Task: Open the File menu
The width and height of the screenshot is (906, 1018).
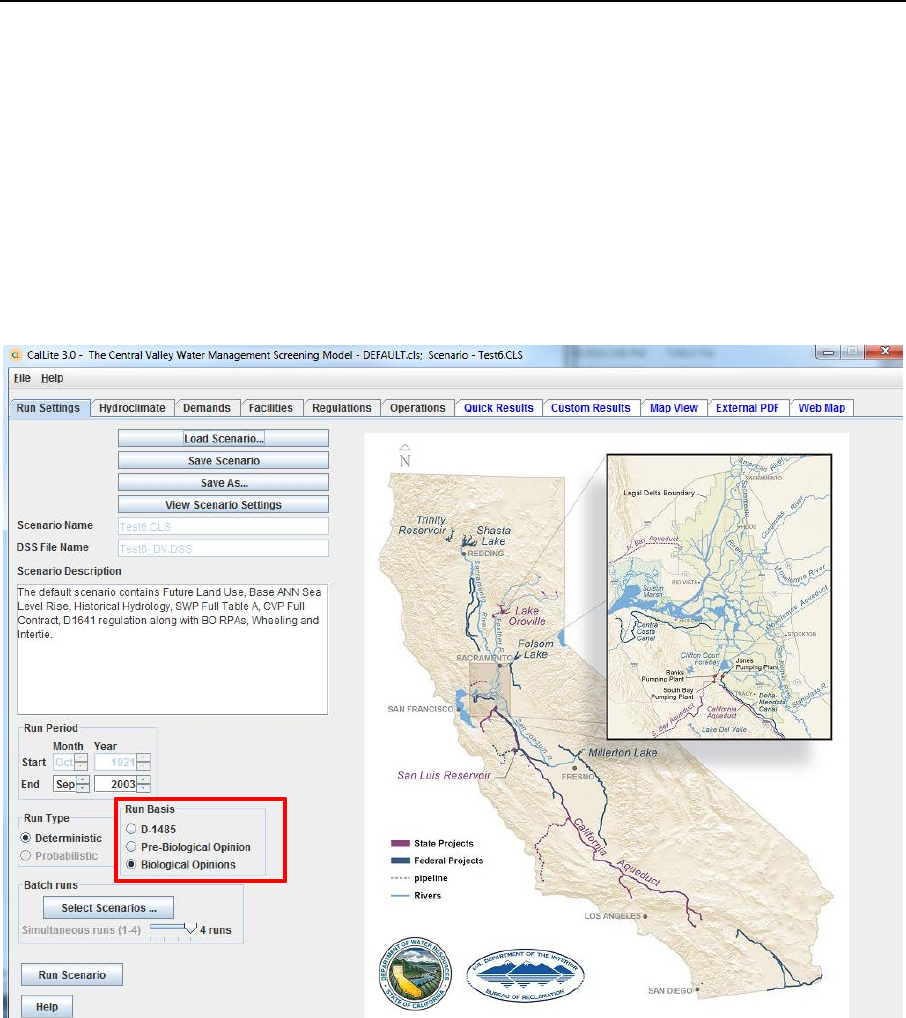Action: click(22, 378)
